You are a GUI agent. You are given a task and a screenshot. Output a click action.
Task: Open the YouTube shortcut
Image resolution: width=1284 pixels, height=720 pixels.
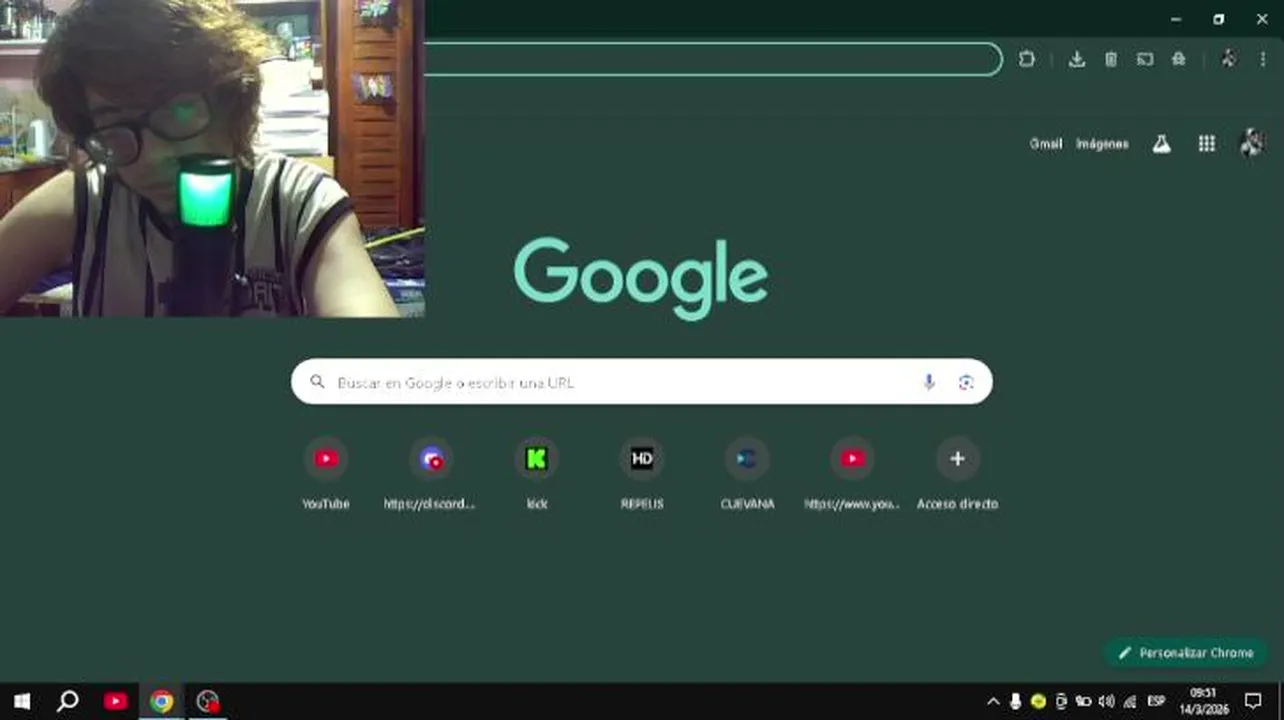coord(326,474)
